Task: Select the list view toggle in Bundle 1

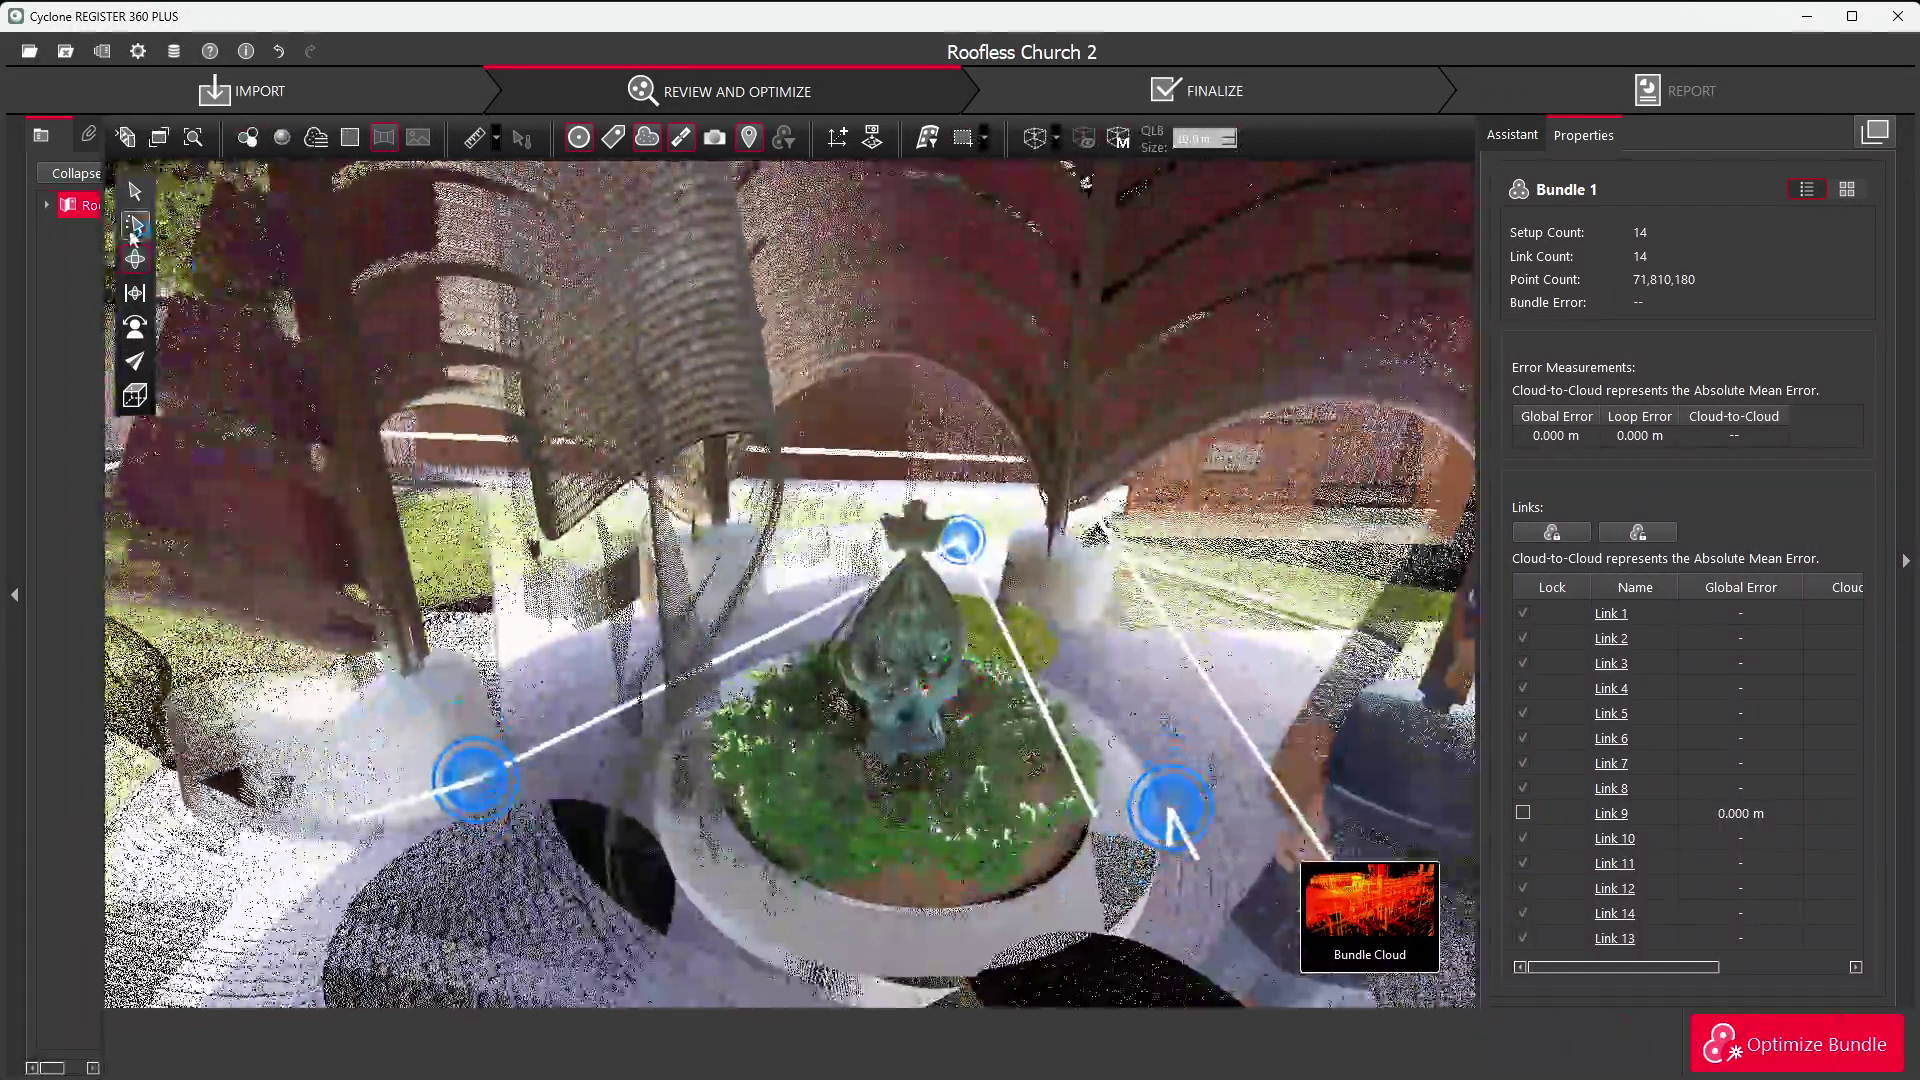Action: (x=1806, y=189)
